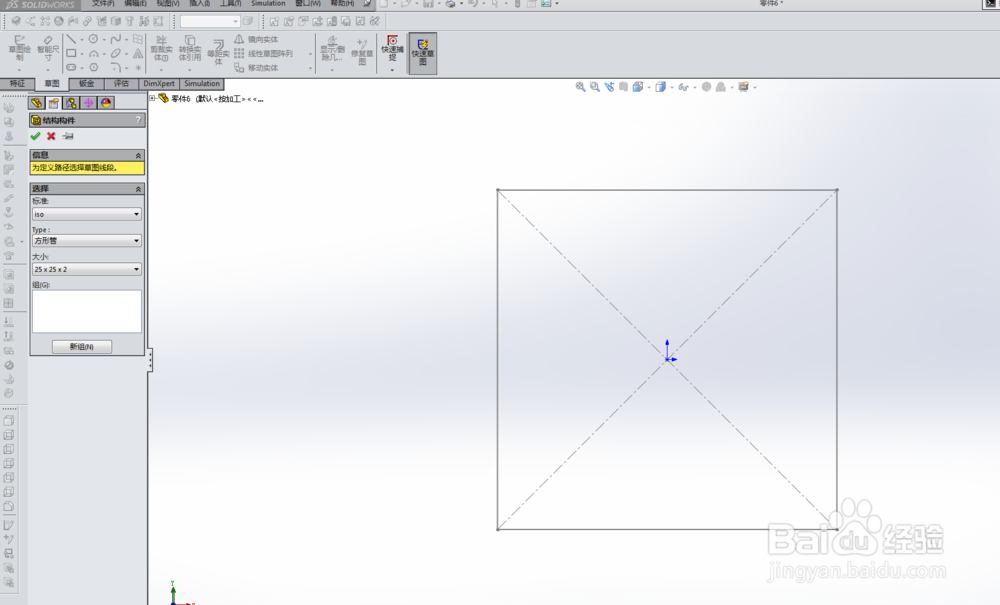The height and width of the screenshot is (605, 1000).
Task: Cancel the 结构构件 command with red X
Action: point(49,134)
